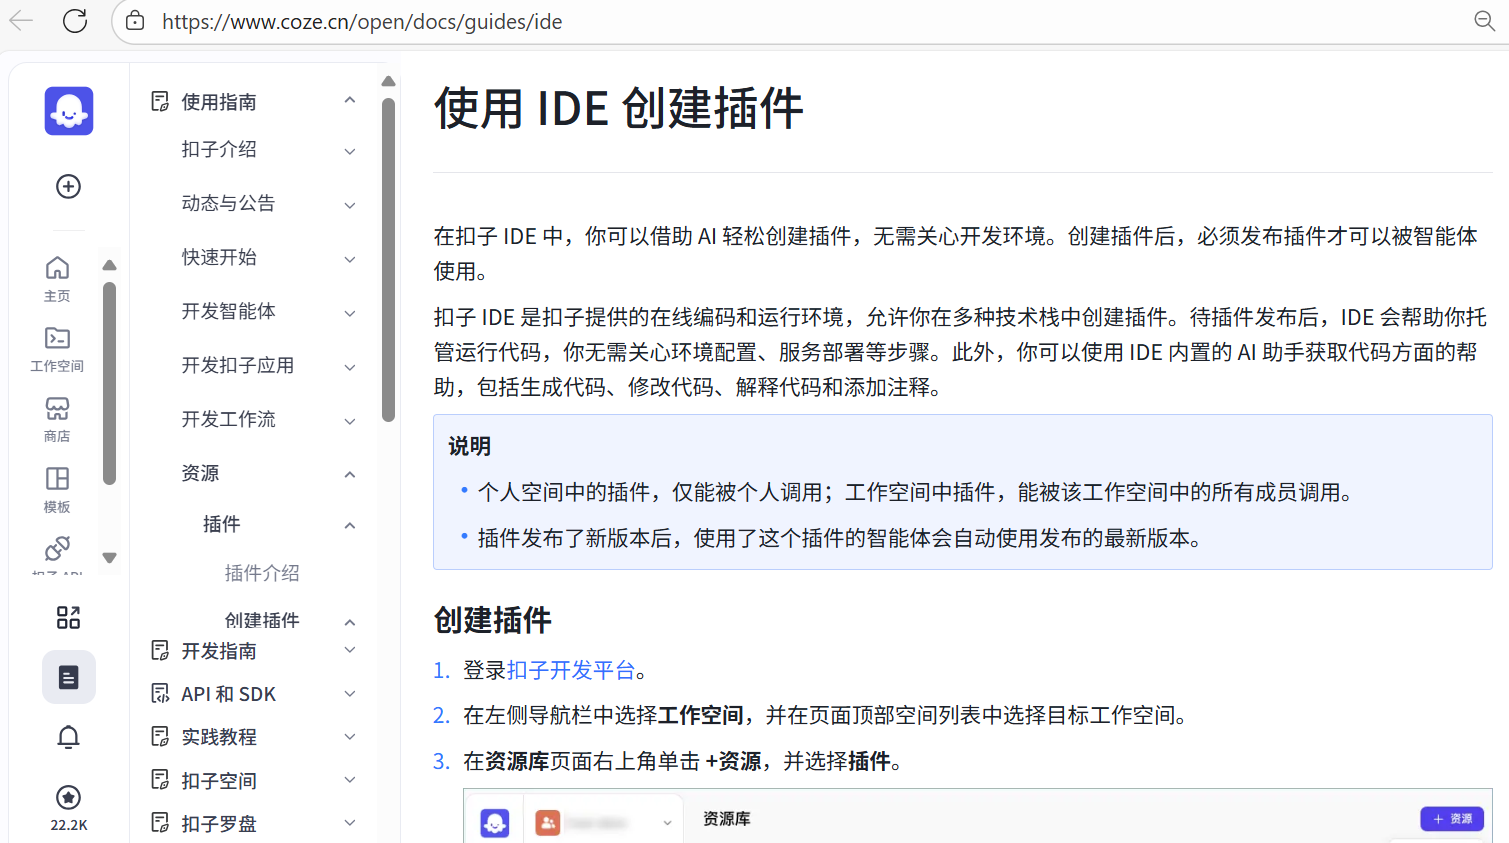The height and width of the screenshot is (843, 1509).
Task: Click the browser back arrow
Action: click(21, 21)
